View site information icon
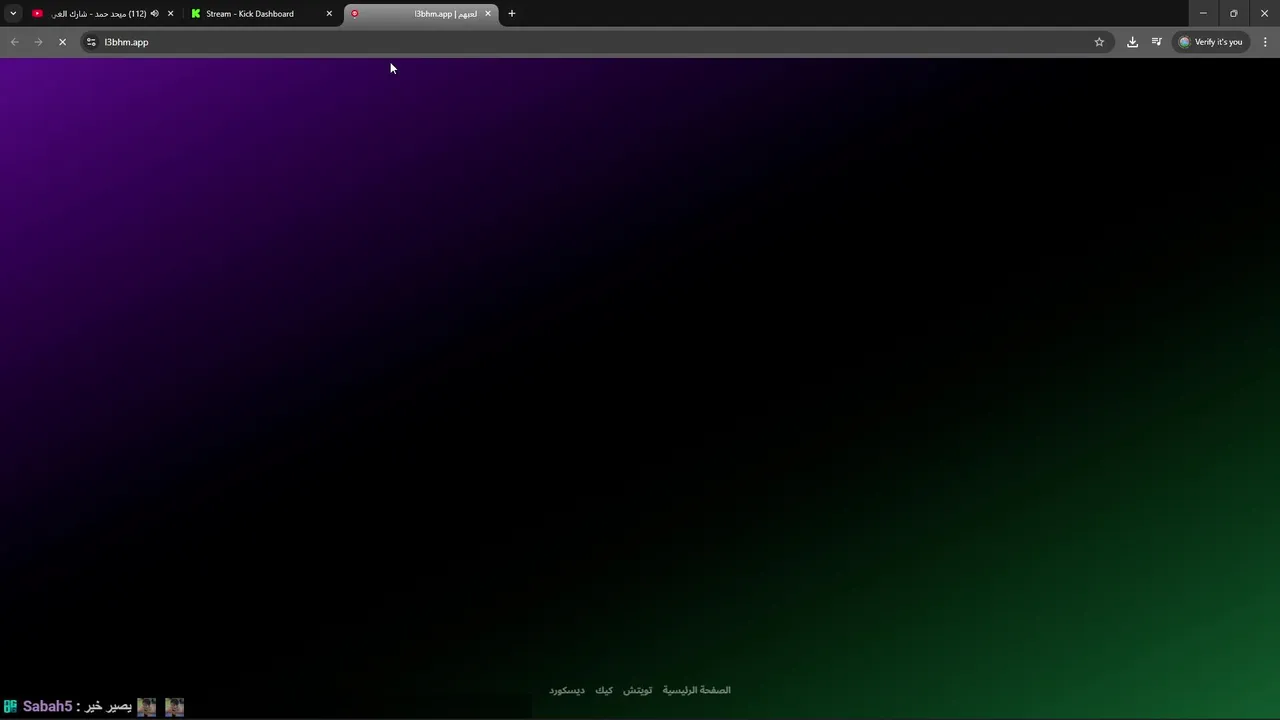The height and width of the screenshot is (720, 1280). click(x=91, y=42)
